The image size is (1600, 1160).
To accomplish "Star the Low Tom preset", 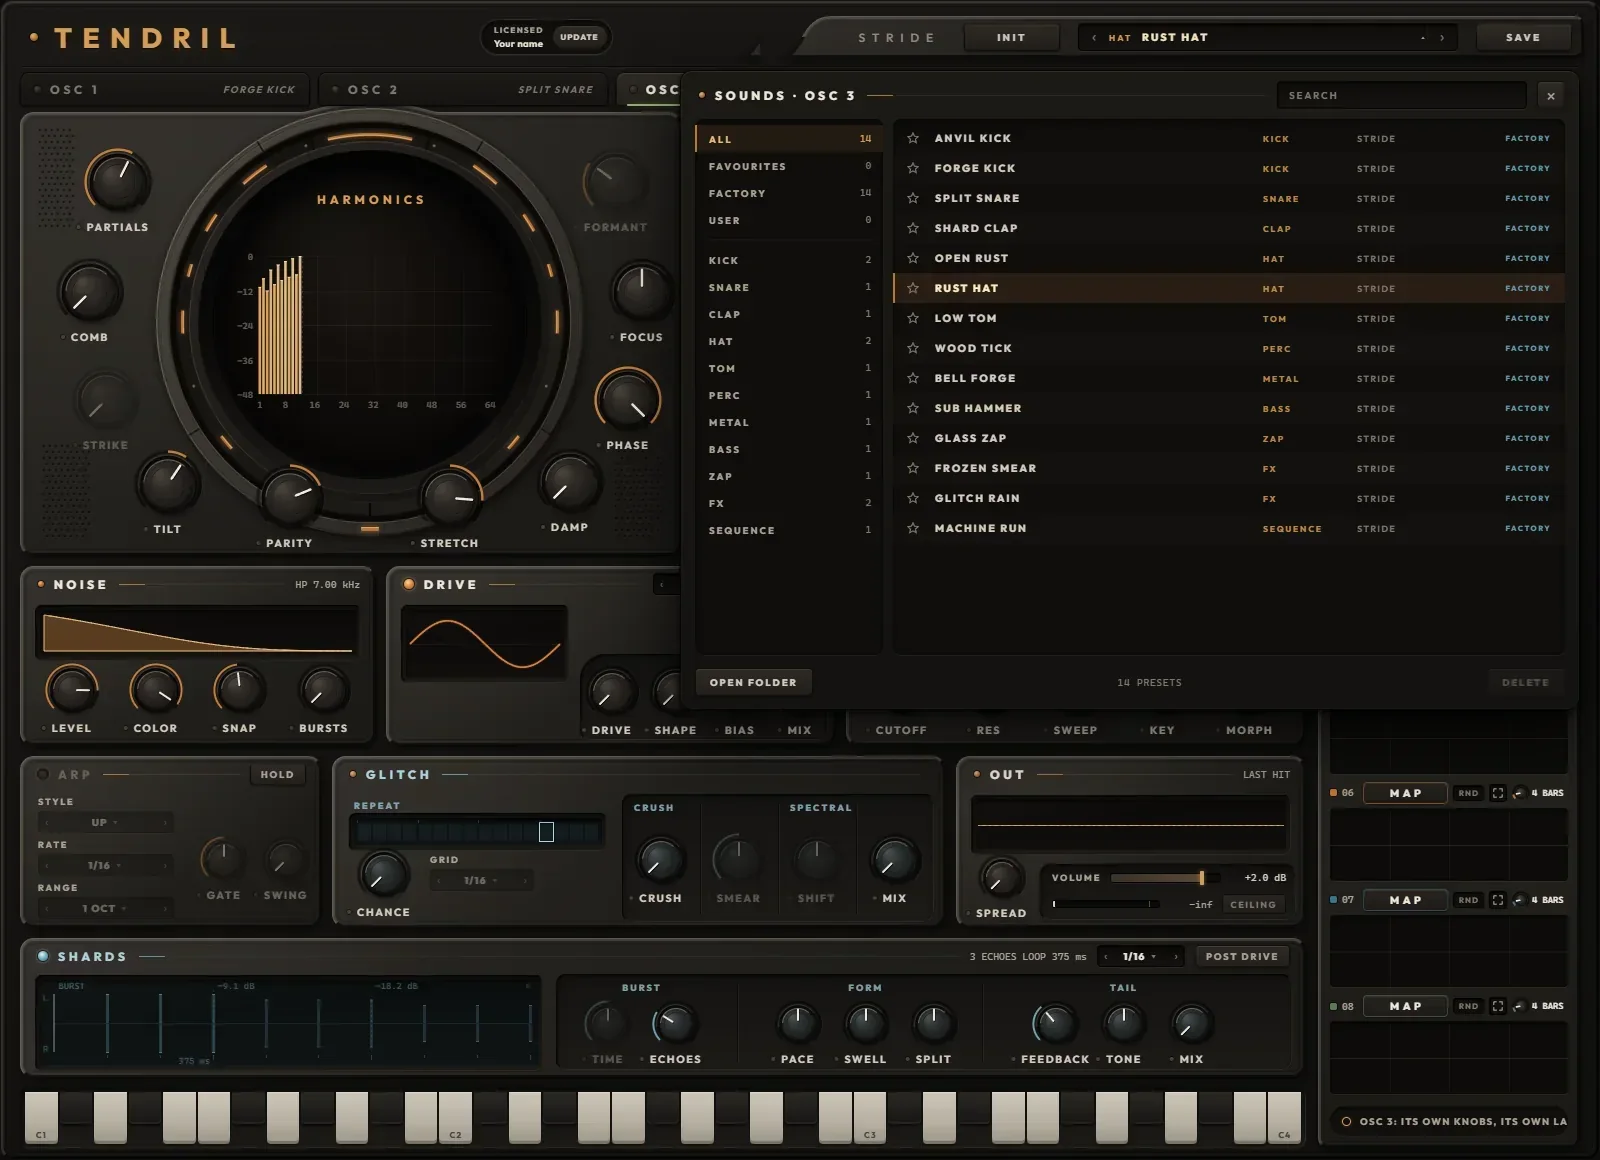I will pos(913,318).
